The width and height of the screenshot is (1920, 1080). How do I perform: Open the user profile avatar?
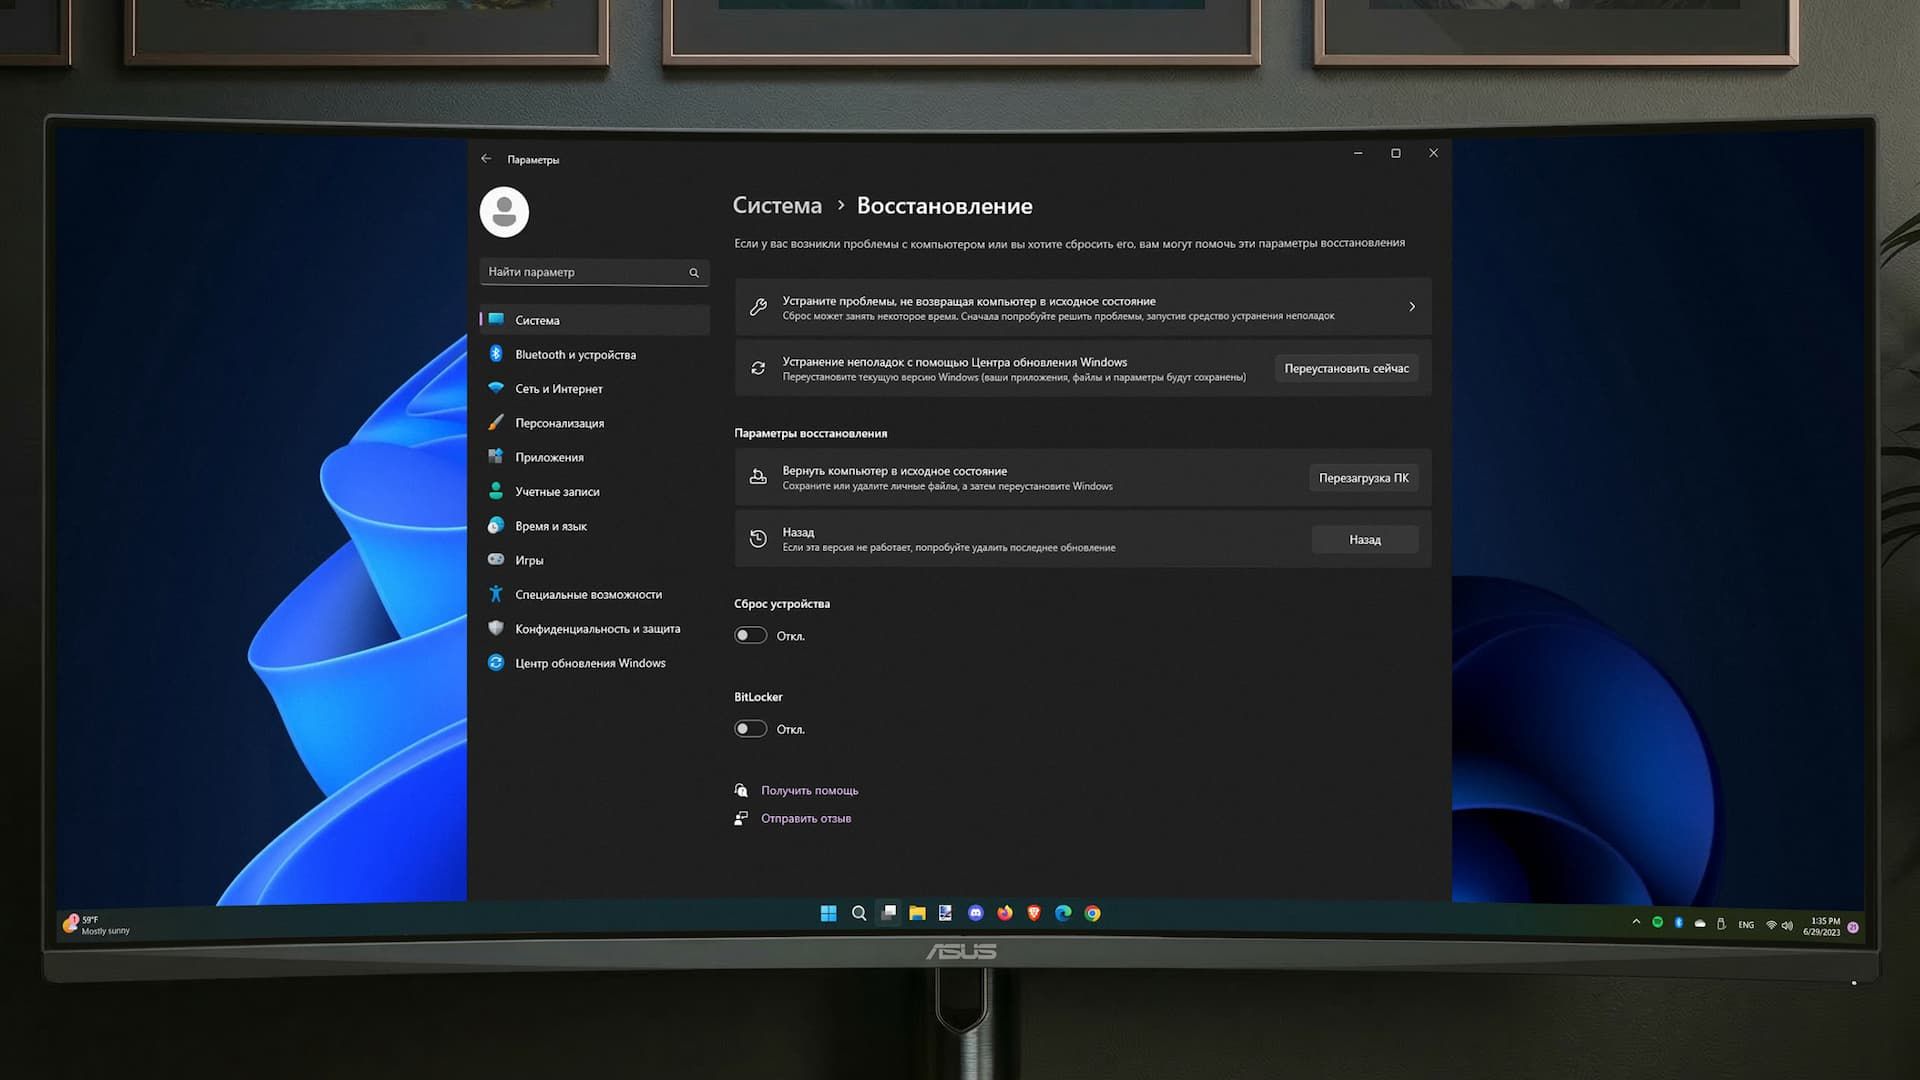(x=504, y=212)
